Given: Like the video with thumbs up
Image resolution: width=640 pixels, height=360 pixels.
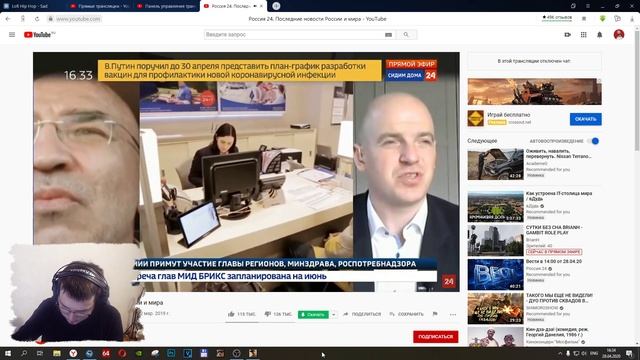Looking at the screenshot, I should [x=241, y=314].
